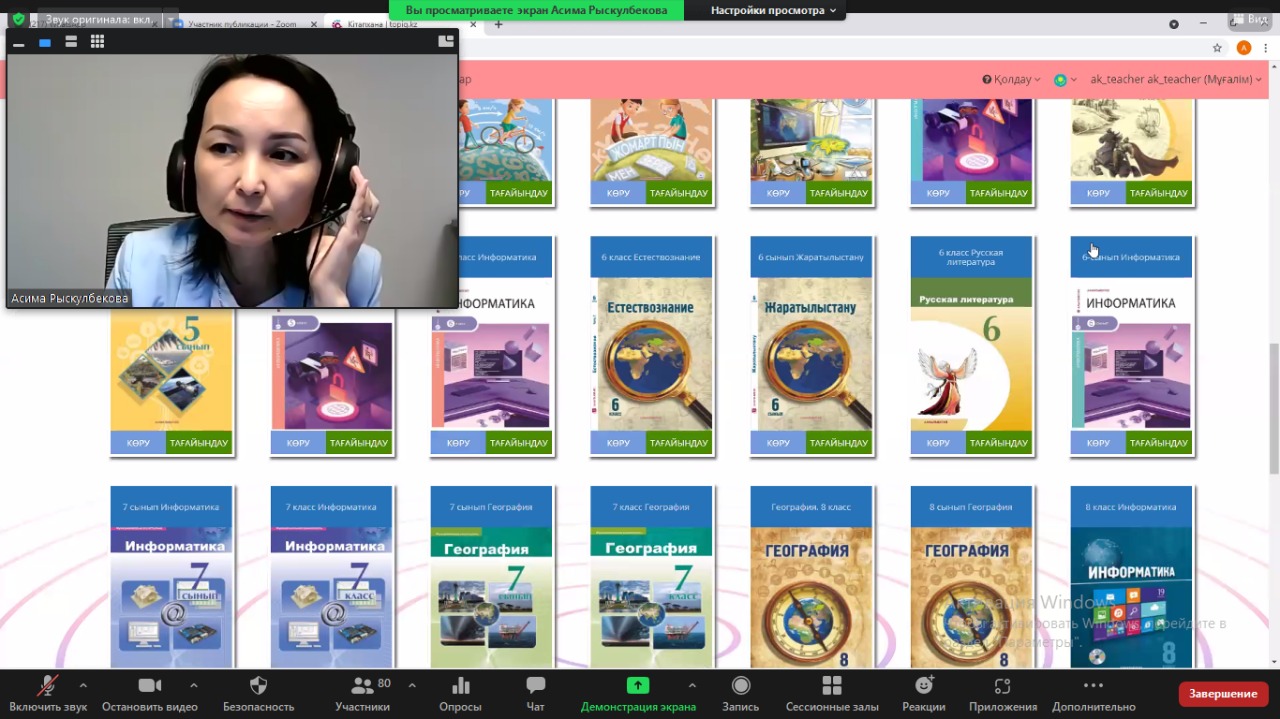Expand share options arrow beside Демонстрация экрана

coord(692,685)
